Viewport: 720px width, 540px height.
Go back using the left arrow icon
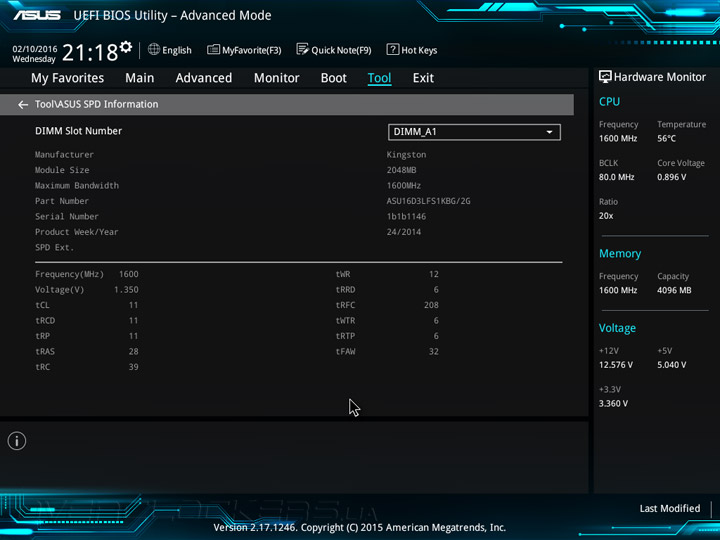tap(23, 105)
